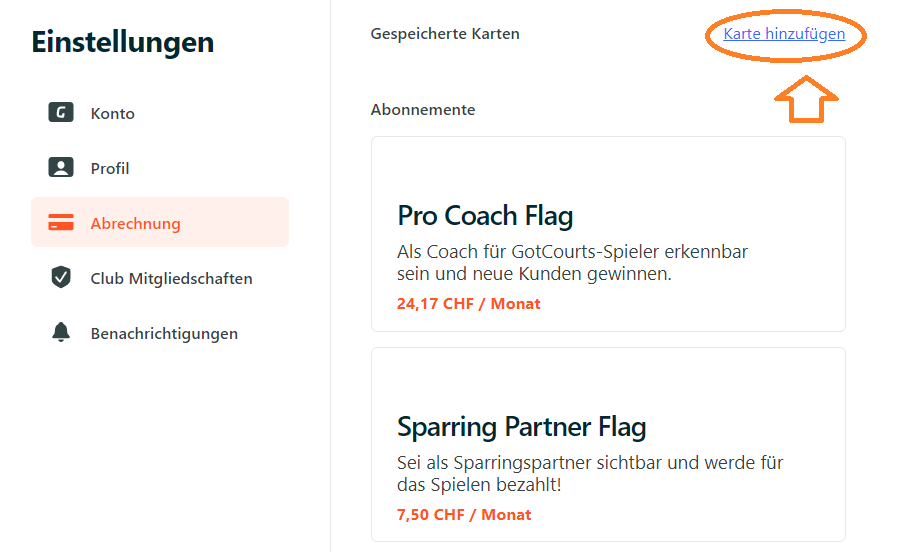Click the Karte hinzufügen link
The image size is (921, 552).
(x=784, y=34)
